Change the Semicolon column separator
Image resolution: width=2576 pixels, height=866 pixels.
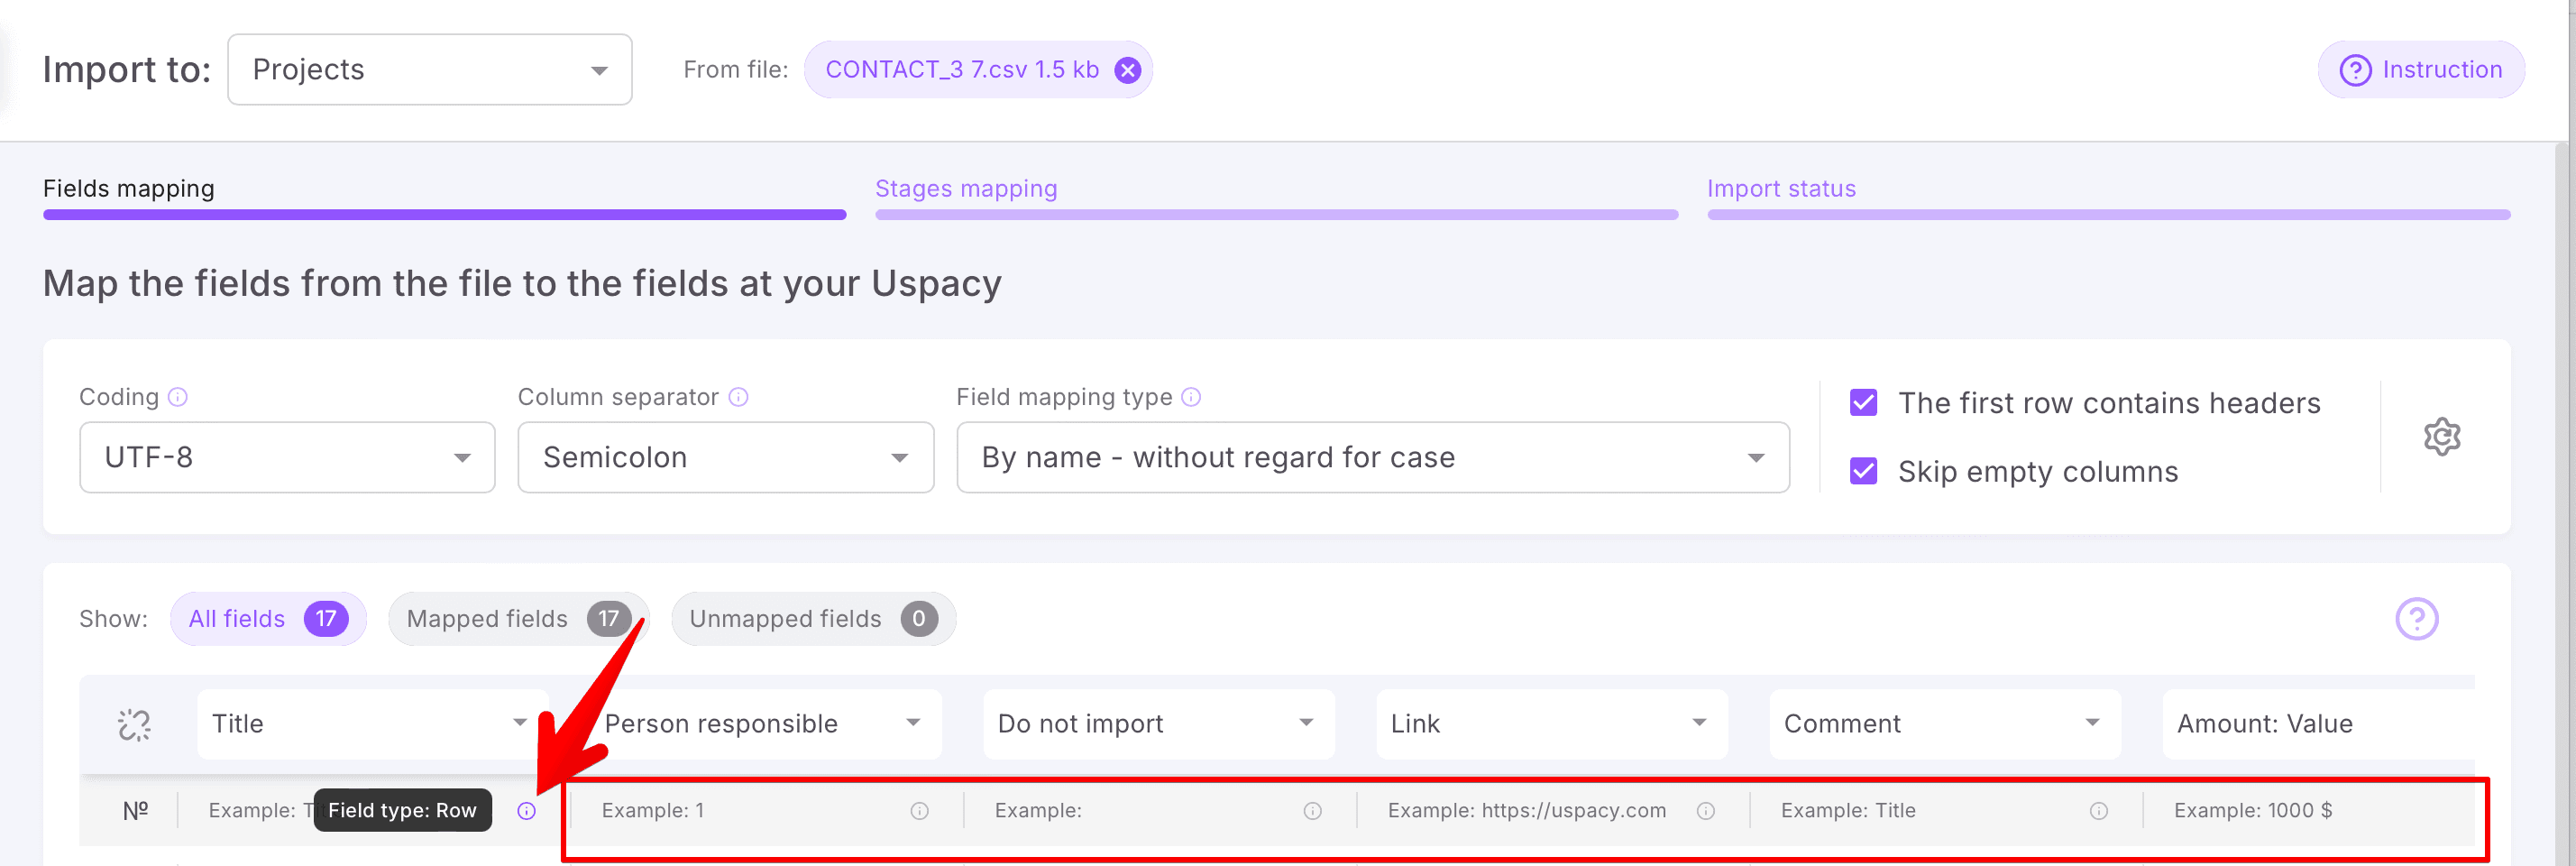pos(724,458)
